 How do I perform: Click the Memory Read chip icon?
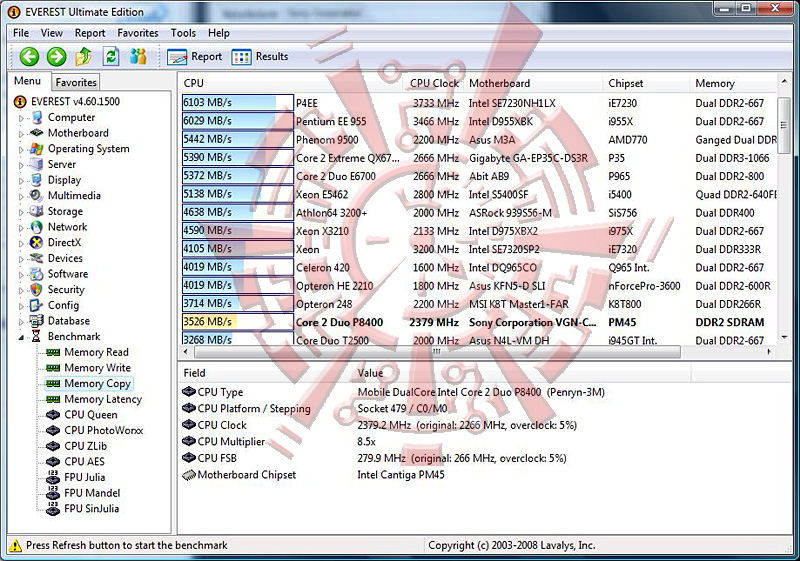(x=53, y=352)
